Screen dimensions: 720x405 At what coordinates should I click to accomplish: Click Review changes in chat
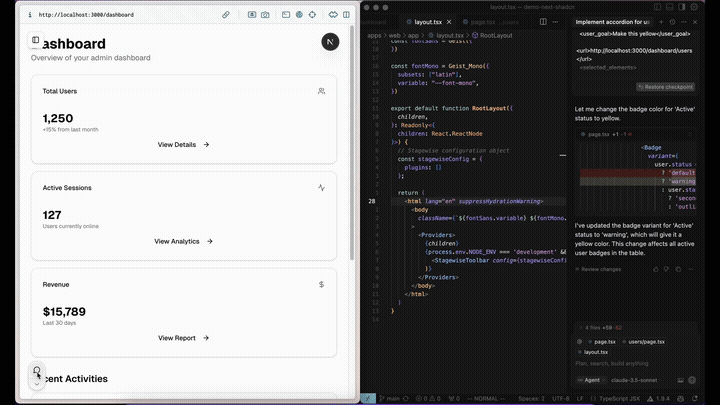coord(601,269)
